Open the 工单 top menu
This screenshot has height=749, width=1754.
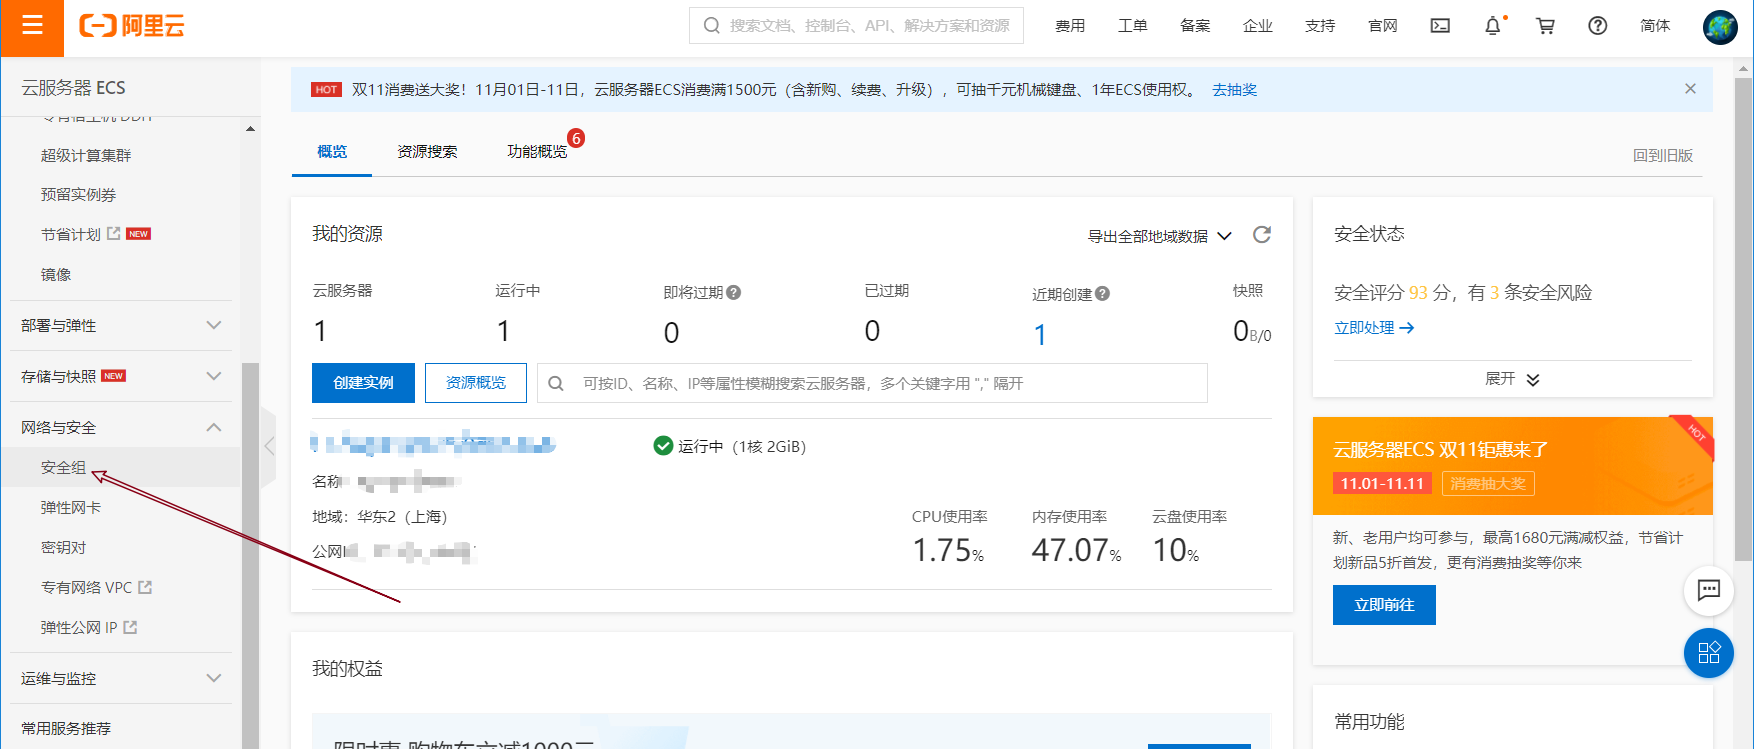pyautogui.click(x=1132, y=26)
